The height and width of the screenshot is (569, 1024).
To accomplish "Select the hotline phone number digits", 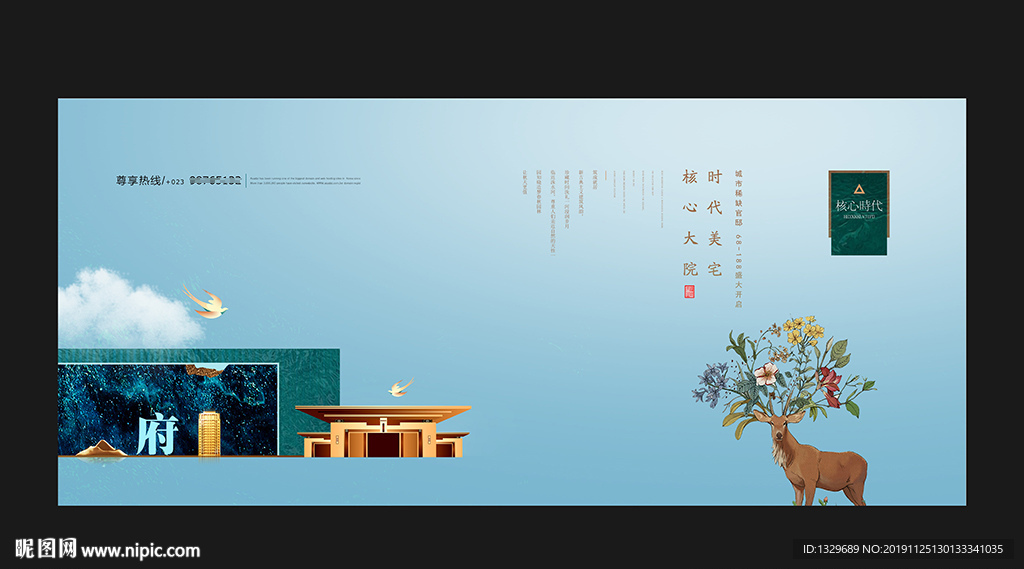I will [215, 180].
